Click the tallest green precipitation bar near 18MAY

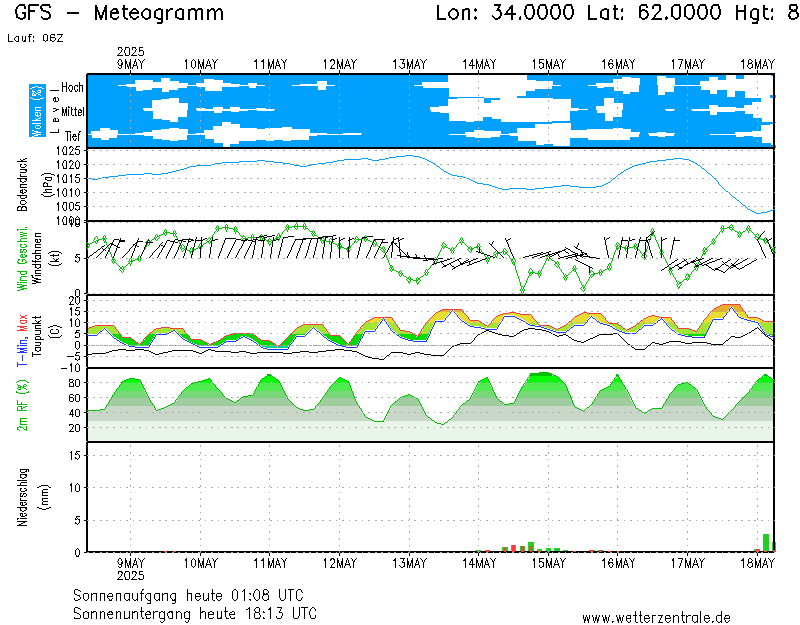tap(766, 543)
